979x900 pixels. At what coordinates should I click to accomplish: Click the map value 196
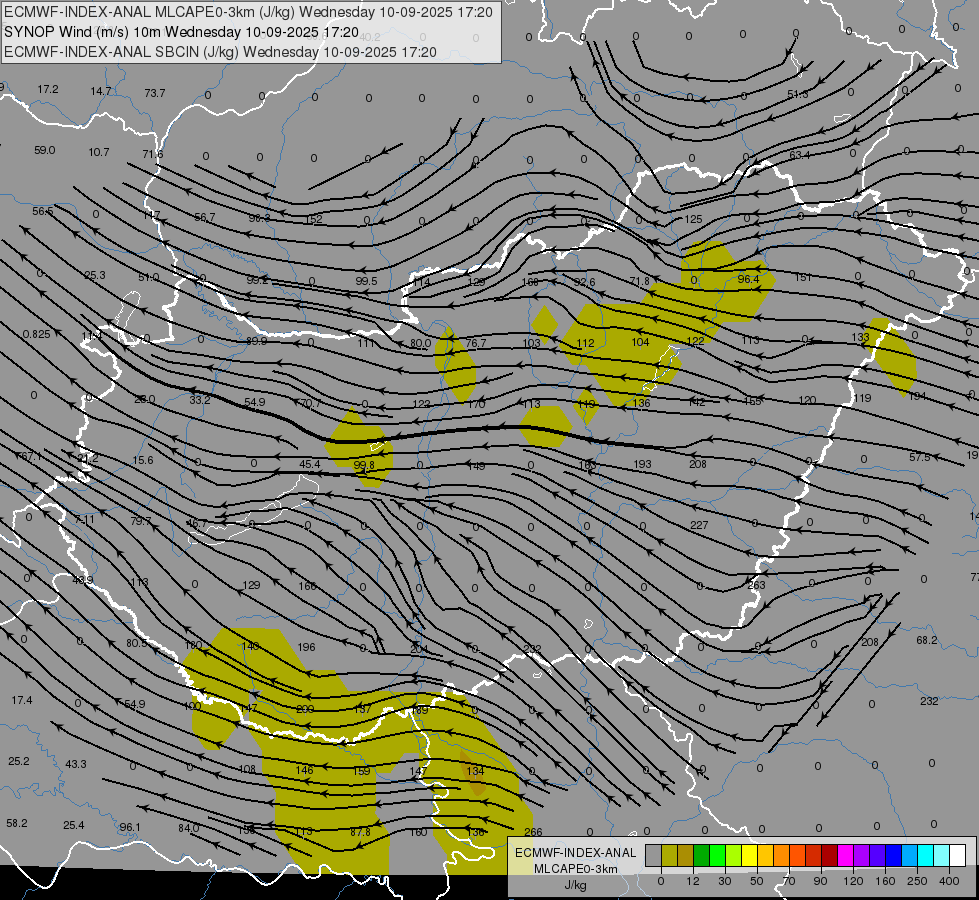(x=307, y=647)
